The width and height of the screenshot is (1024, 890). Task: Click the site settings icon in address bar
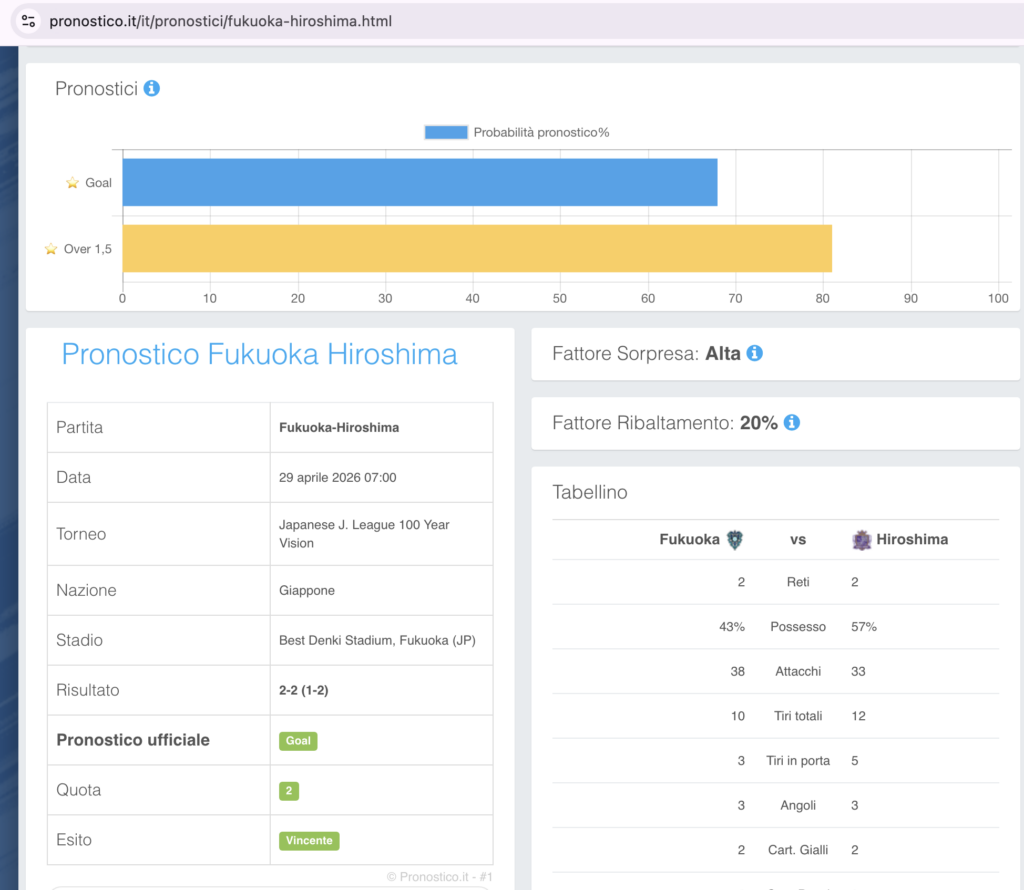pyautogui.click(x=28, y=21)
